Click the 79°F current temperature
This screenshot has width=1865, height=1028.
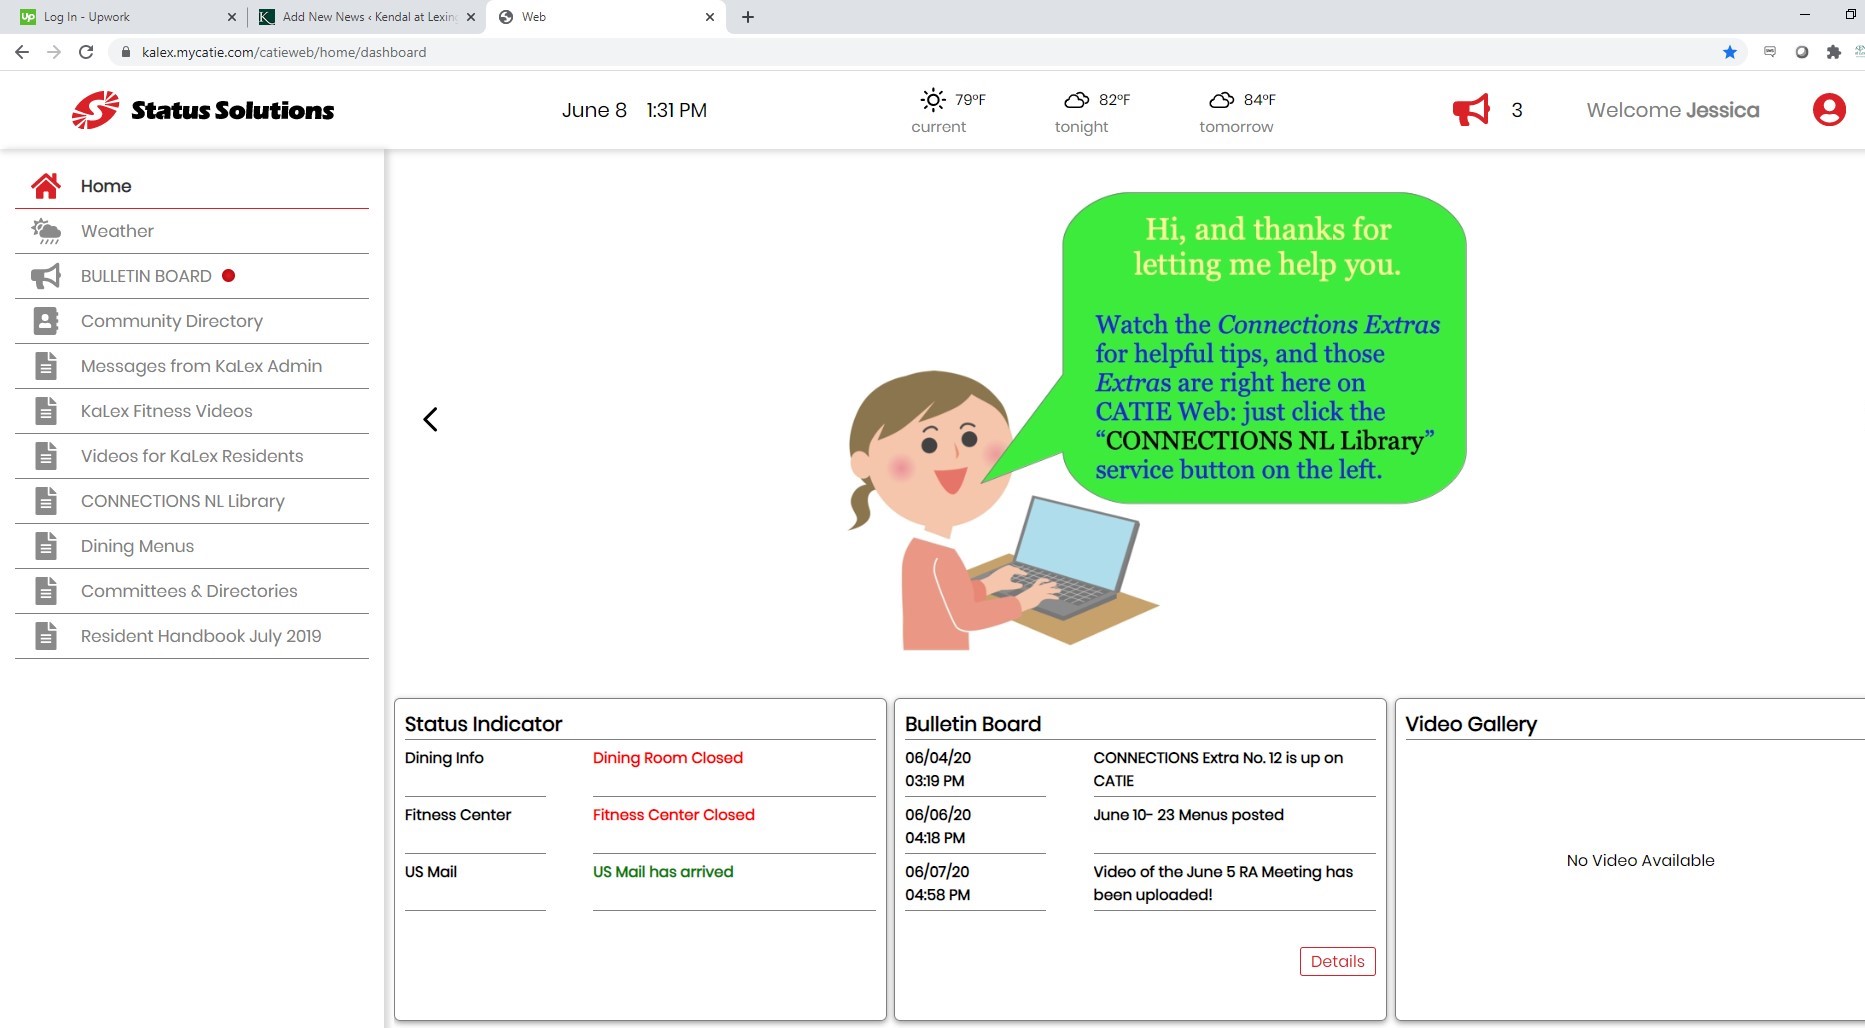pos(970,99)
